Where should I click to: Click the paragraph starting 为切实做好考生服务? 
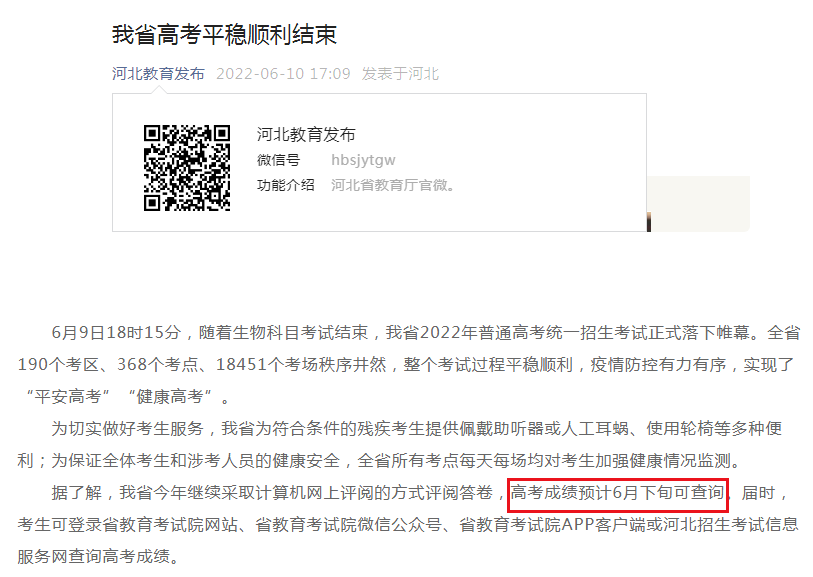(x=400, y=429)
